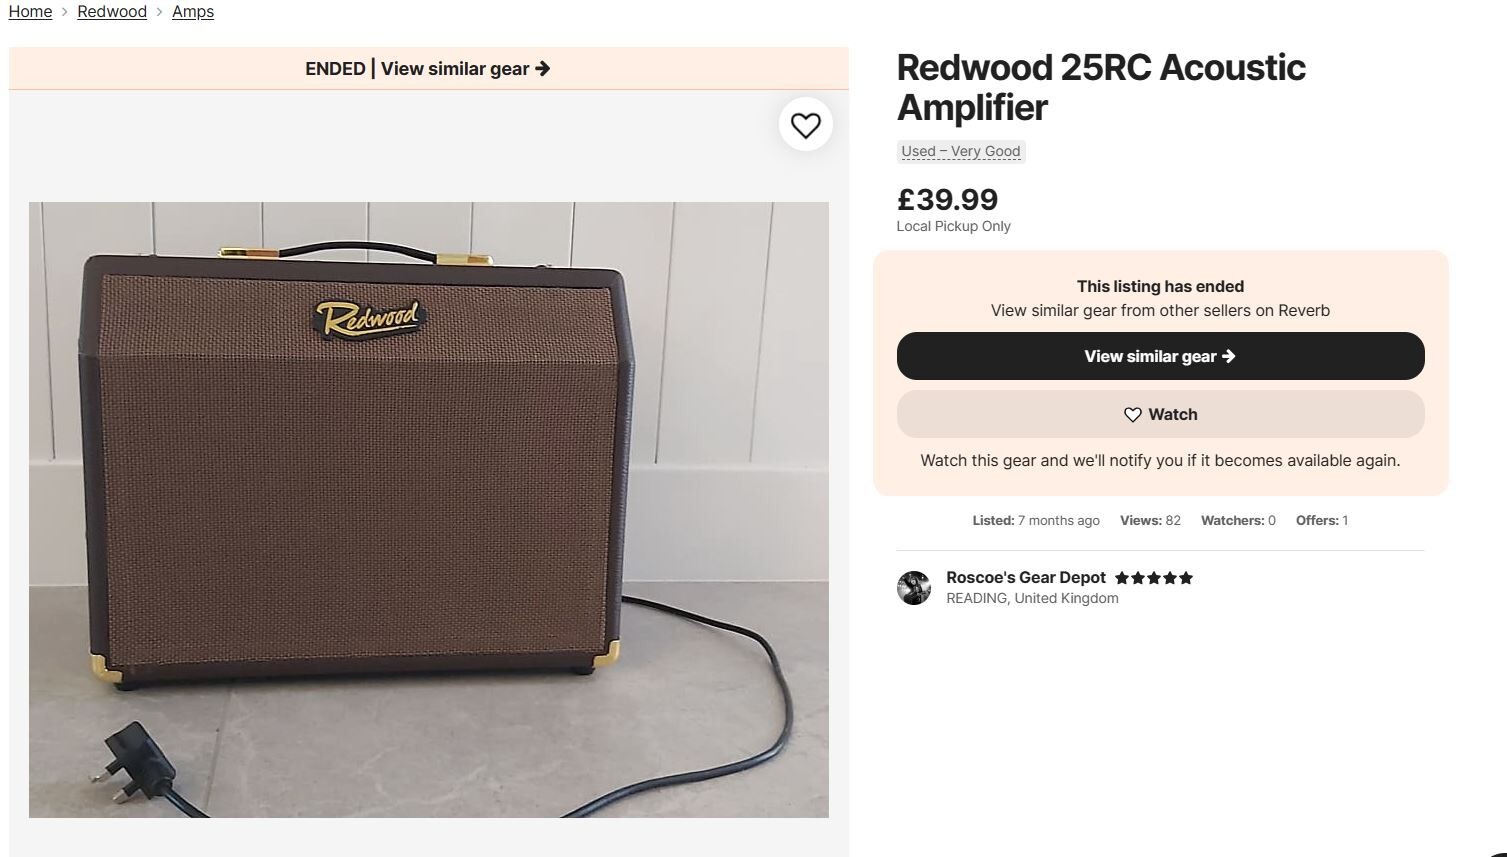Click the heart icon to favorite the listing
Image resolution: width=1507 pixels, height=857 pixels.
coord(806,124)
